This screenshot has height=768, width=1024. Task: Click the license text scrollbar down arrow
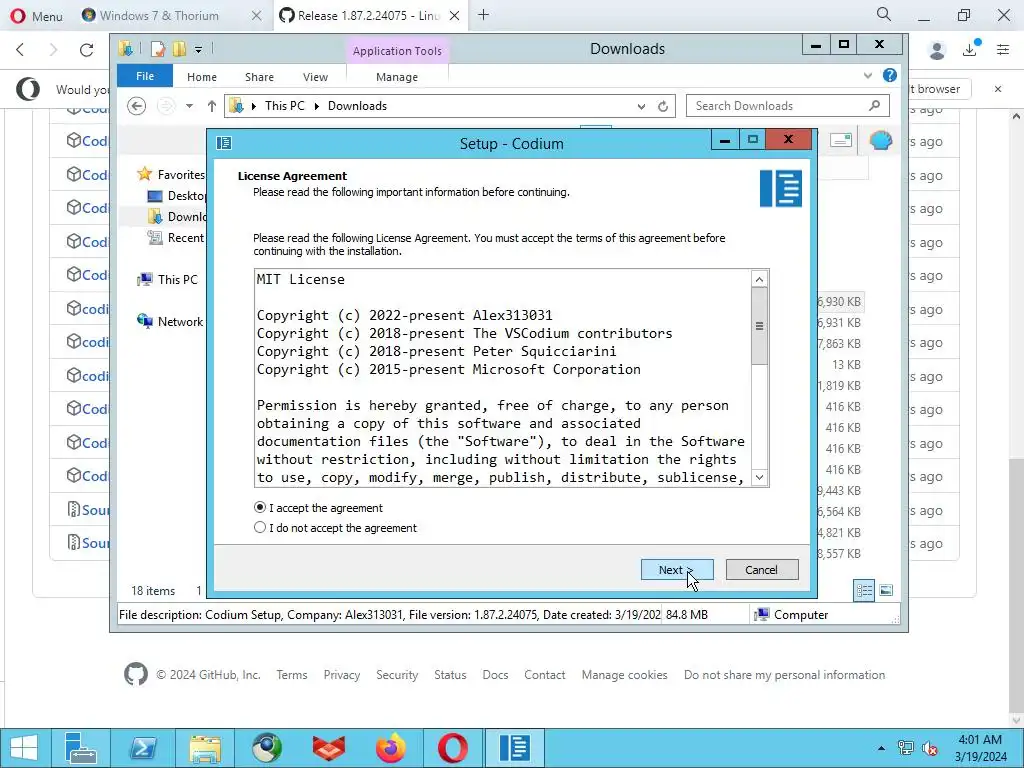point(759,477)
